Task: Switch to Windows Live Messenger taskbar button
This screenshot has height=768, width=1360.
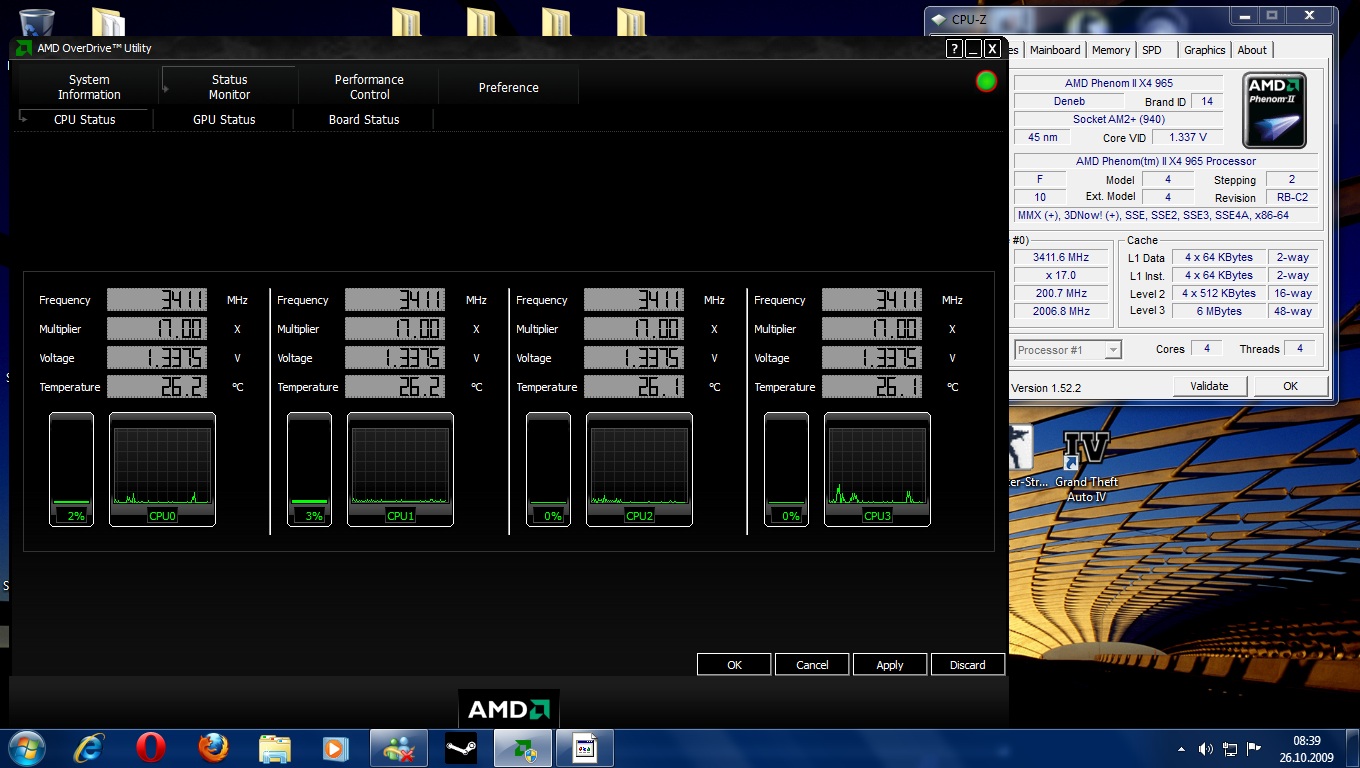Action: (399, 748)
